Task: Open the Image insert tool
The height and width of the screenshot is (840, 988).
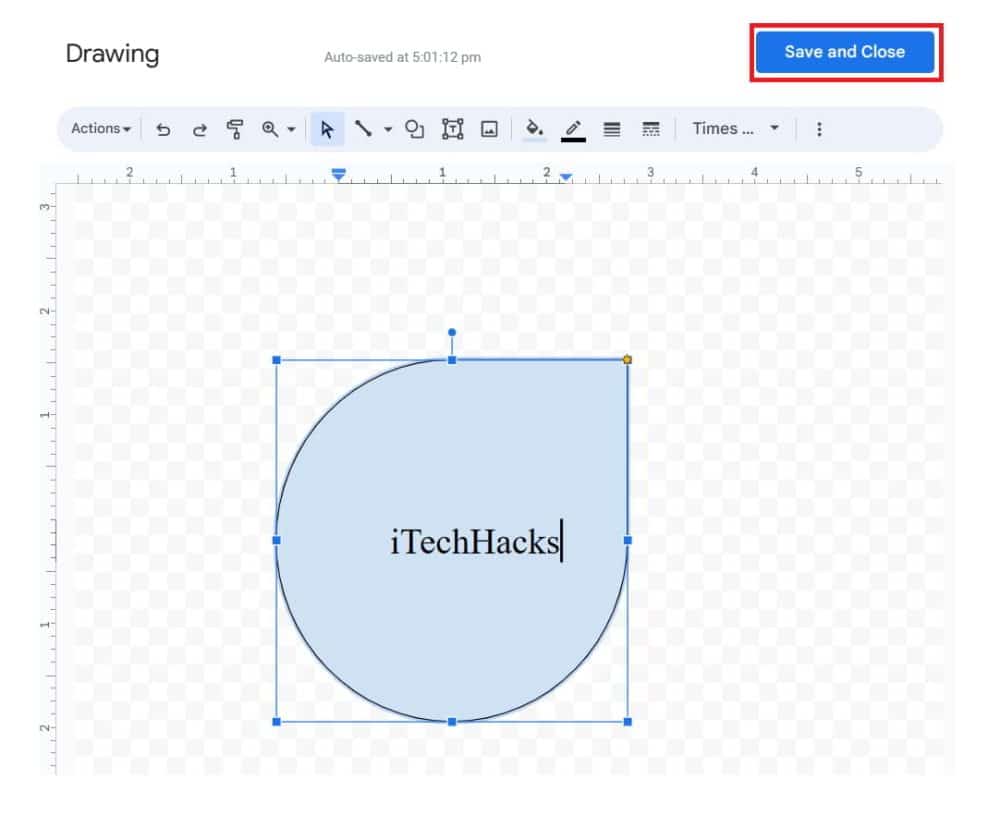Action: [487, 128]
